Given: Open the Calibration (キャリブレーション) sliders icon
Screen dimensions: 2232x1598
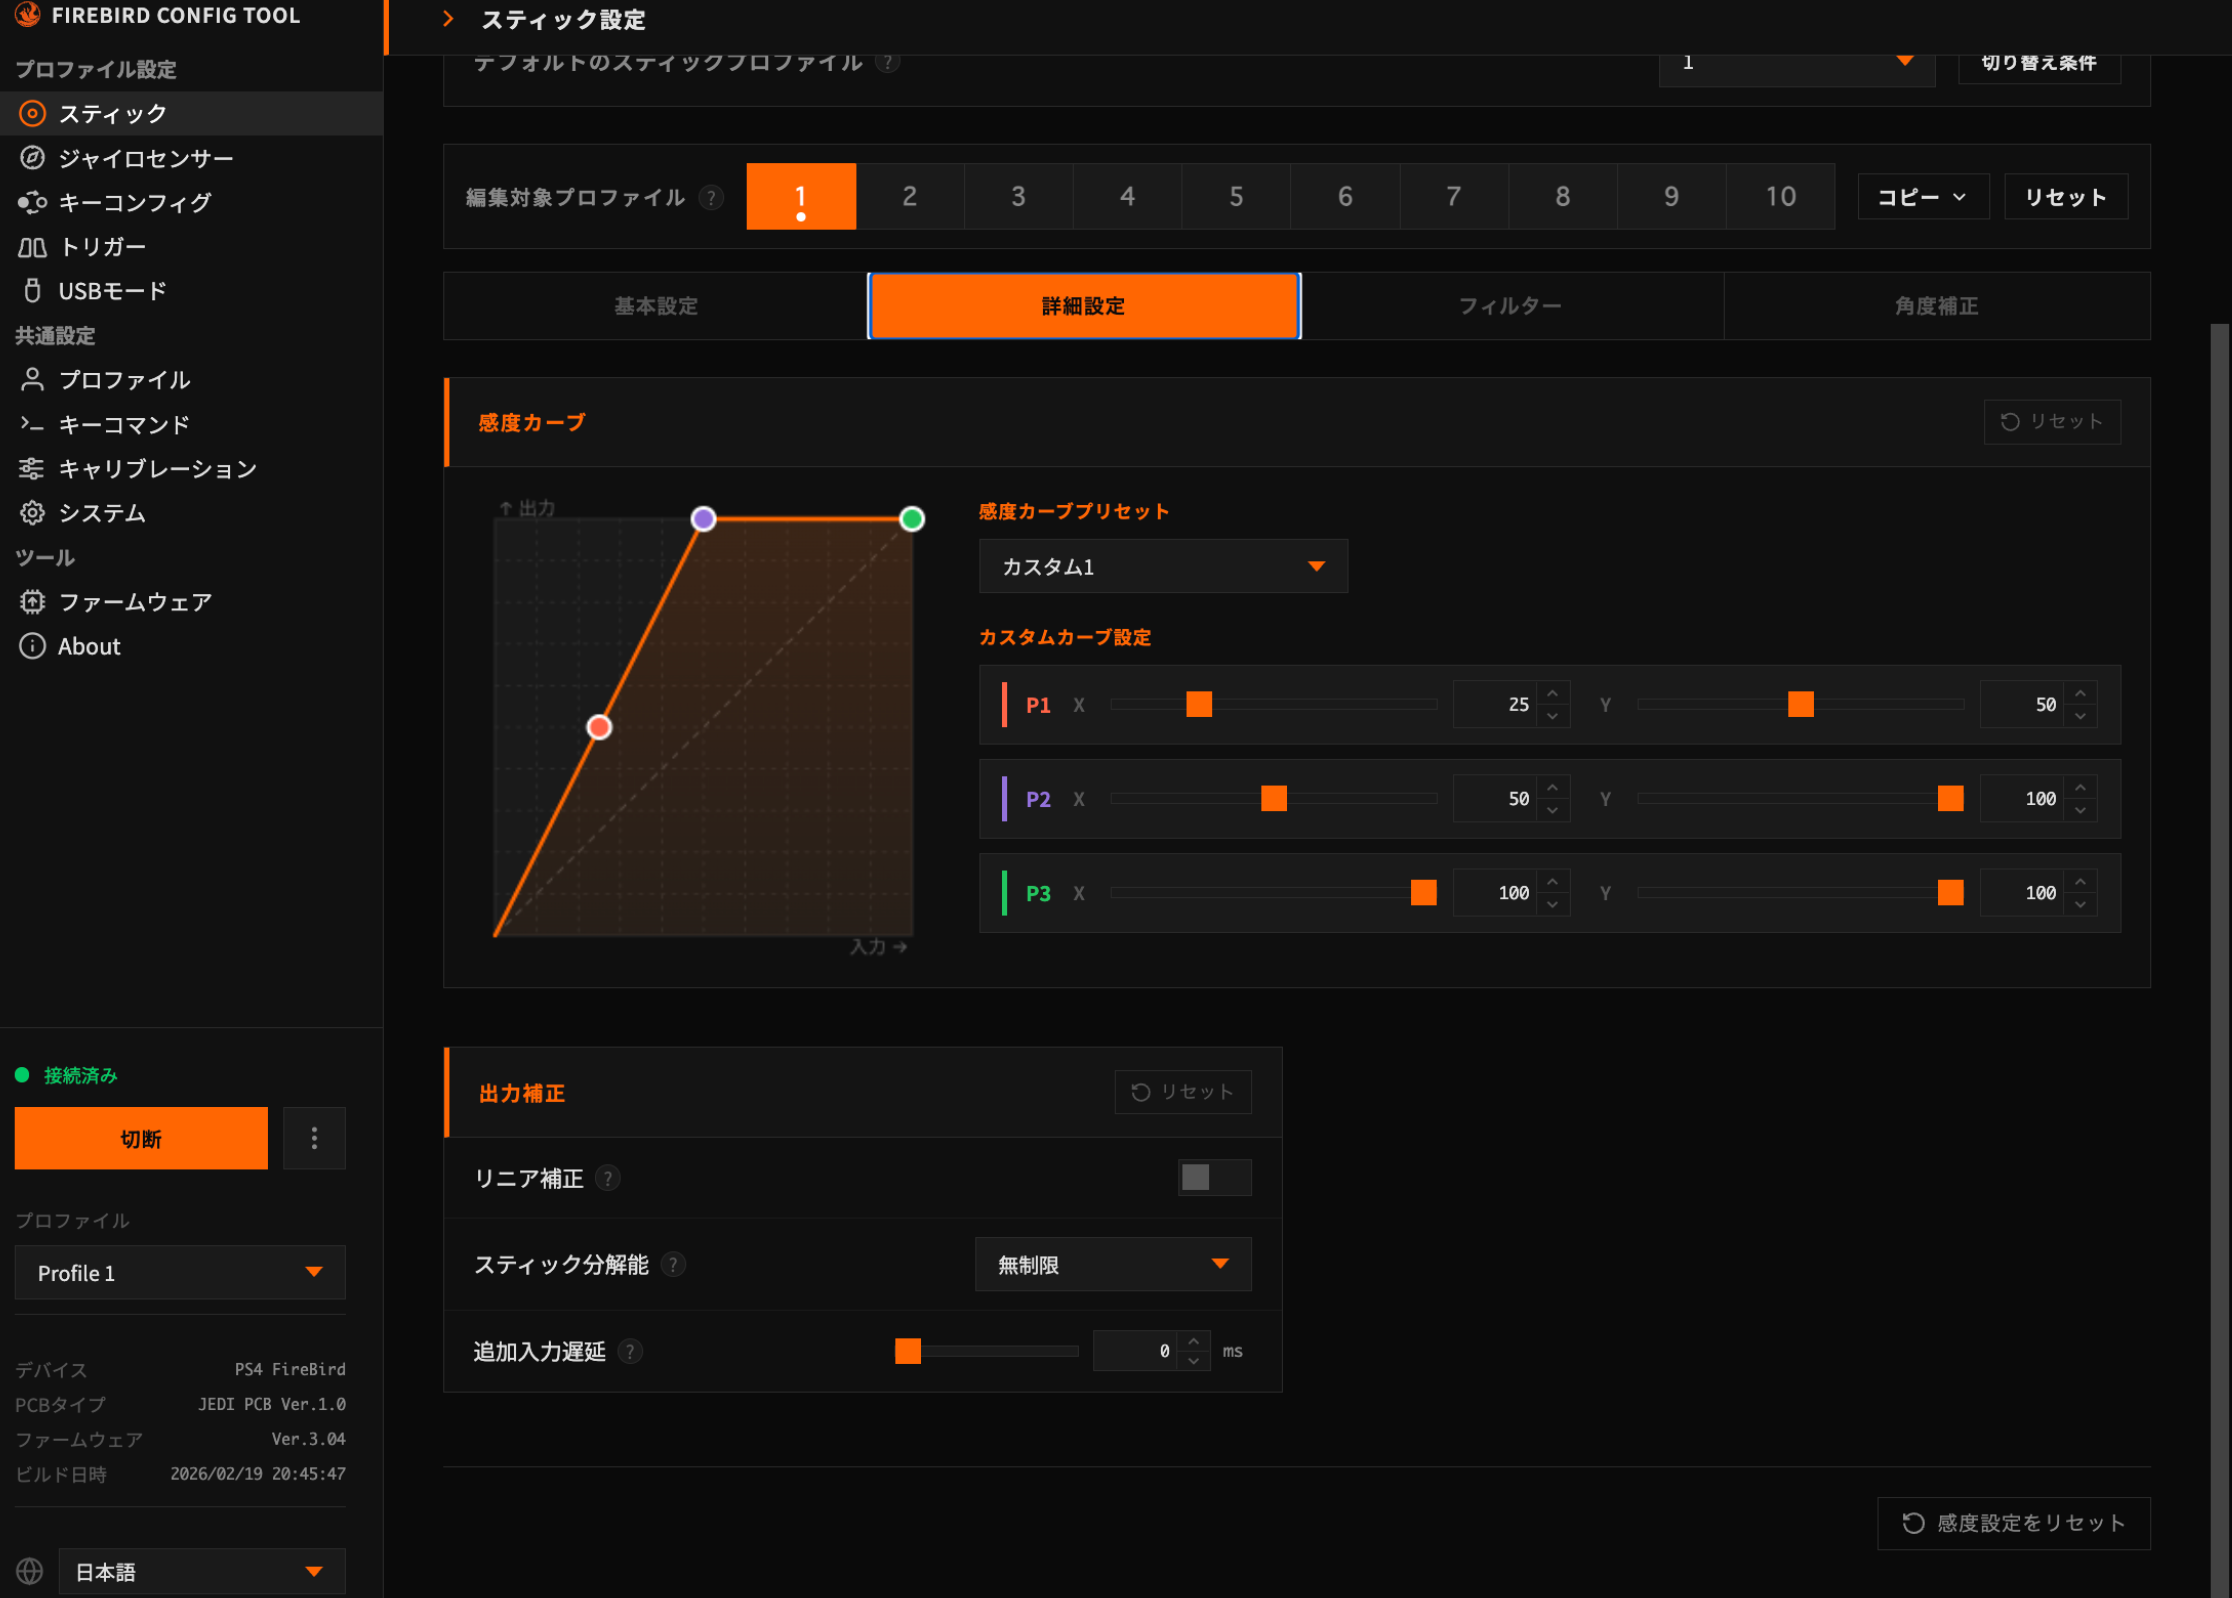Looking at the screenshot, I should tap(32, 469).
